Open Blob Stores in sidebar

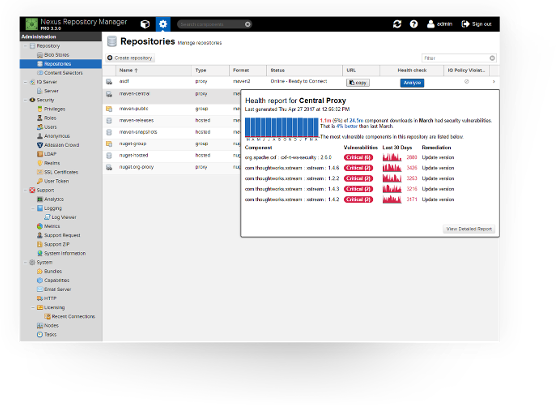(57, 55)
